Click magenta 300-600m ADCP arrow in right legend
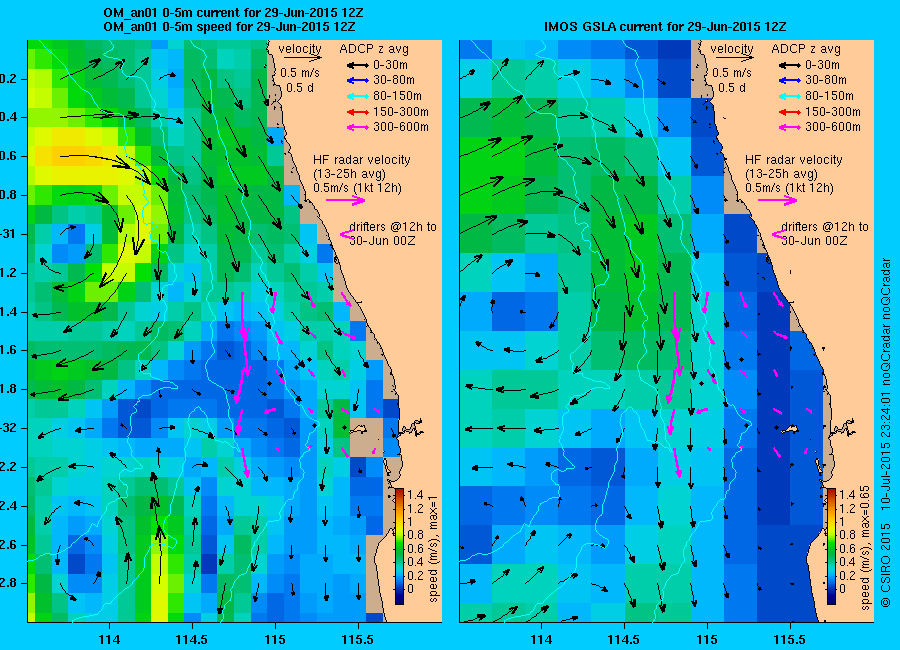 (x=790, y=127)
